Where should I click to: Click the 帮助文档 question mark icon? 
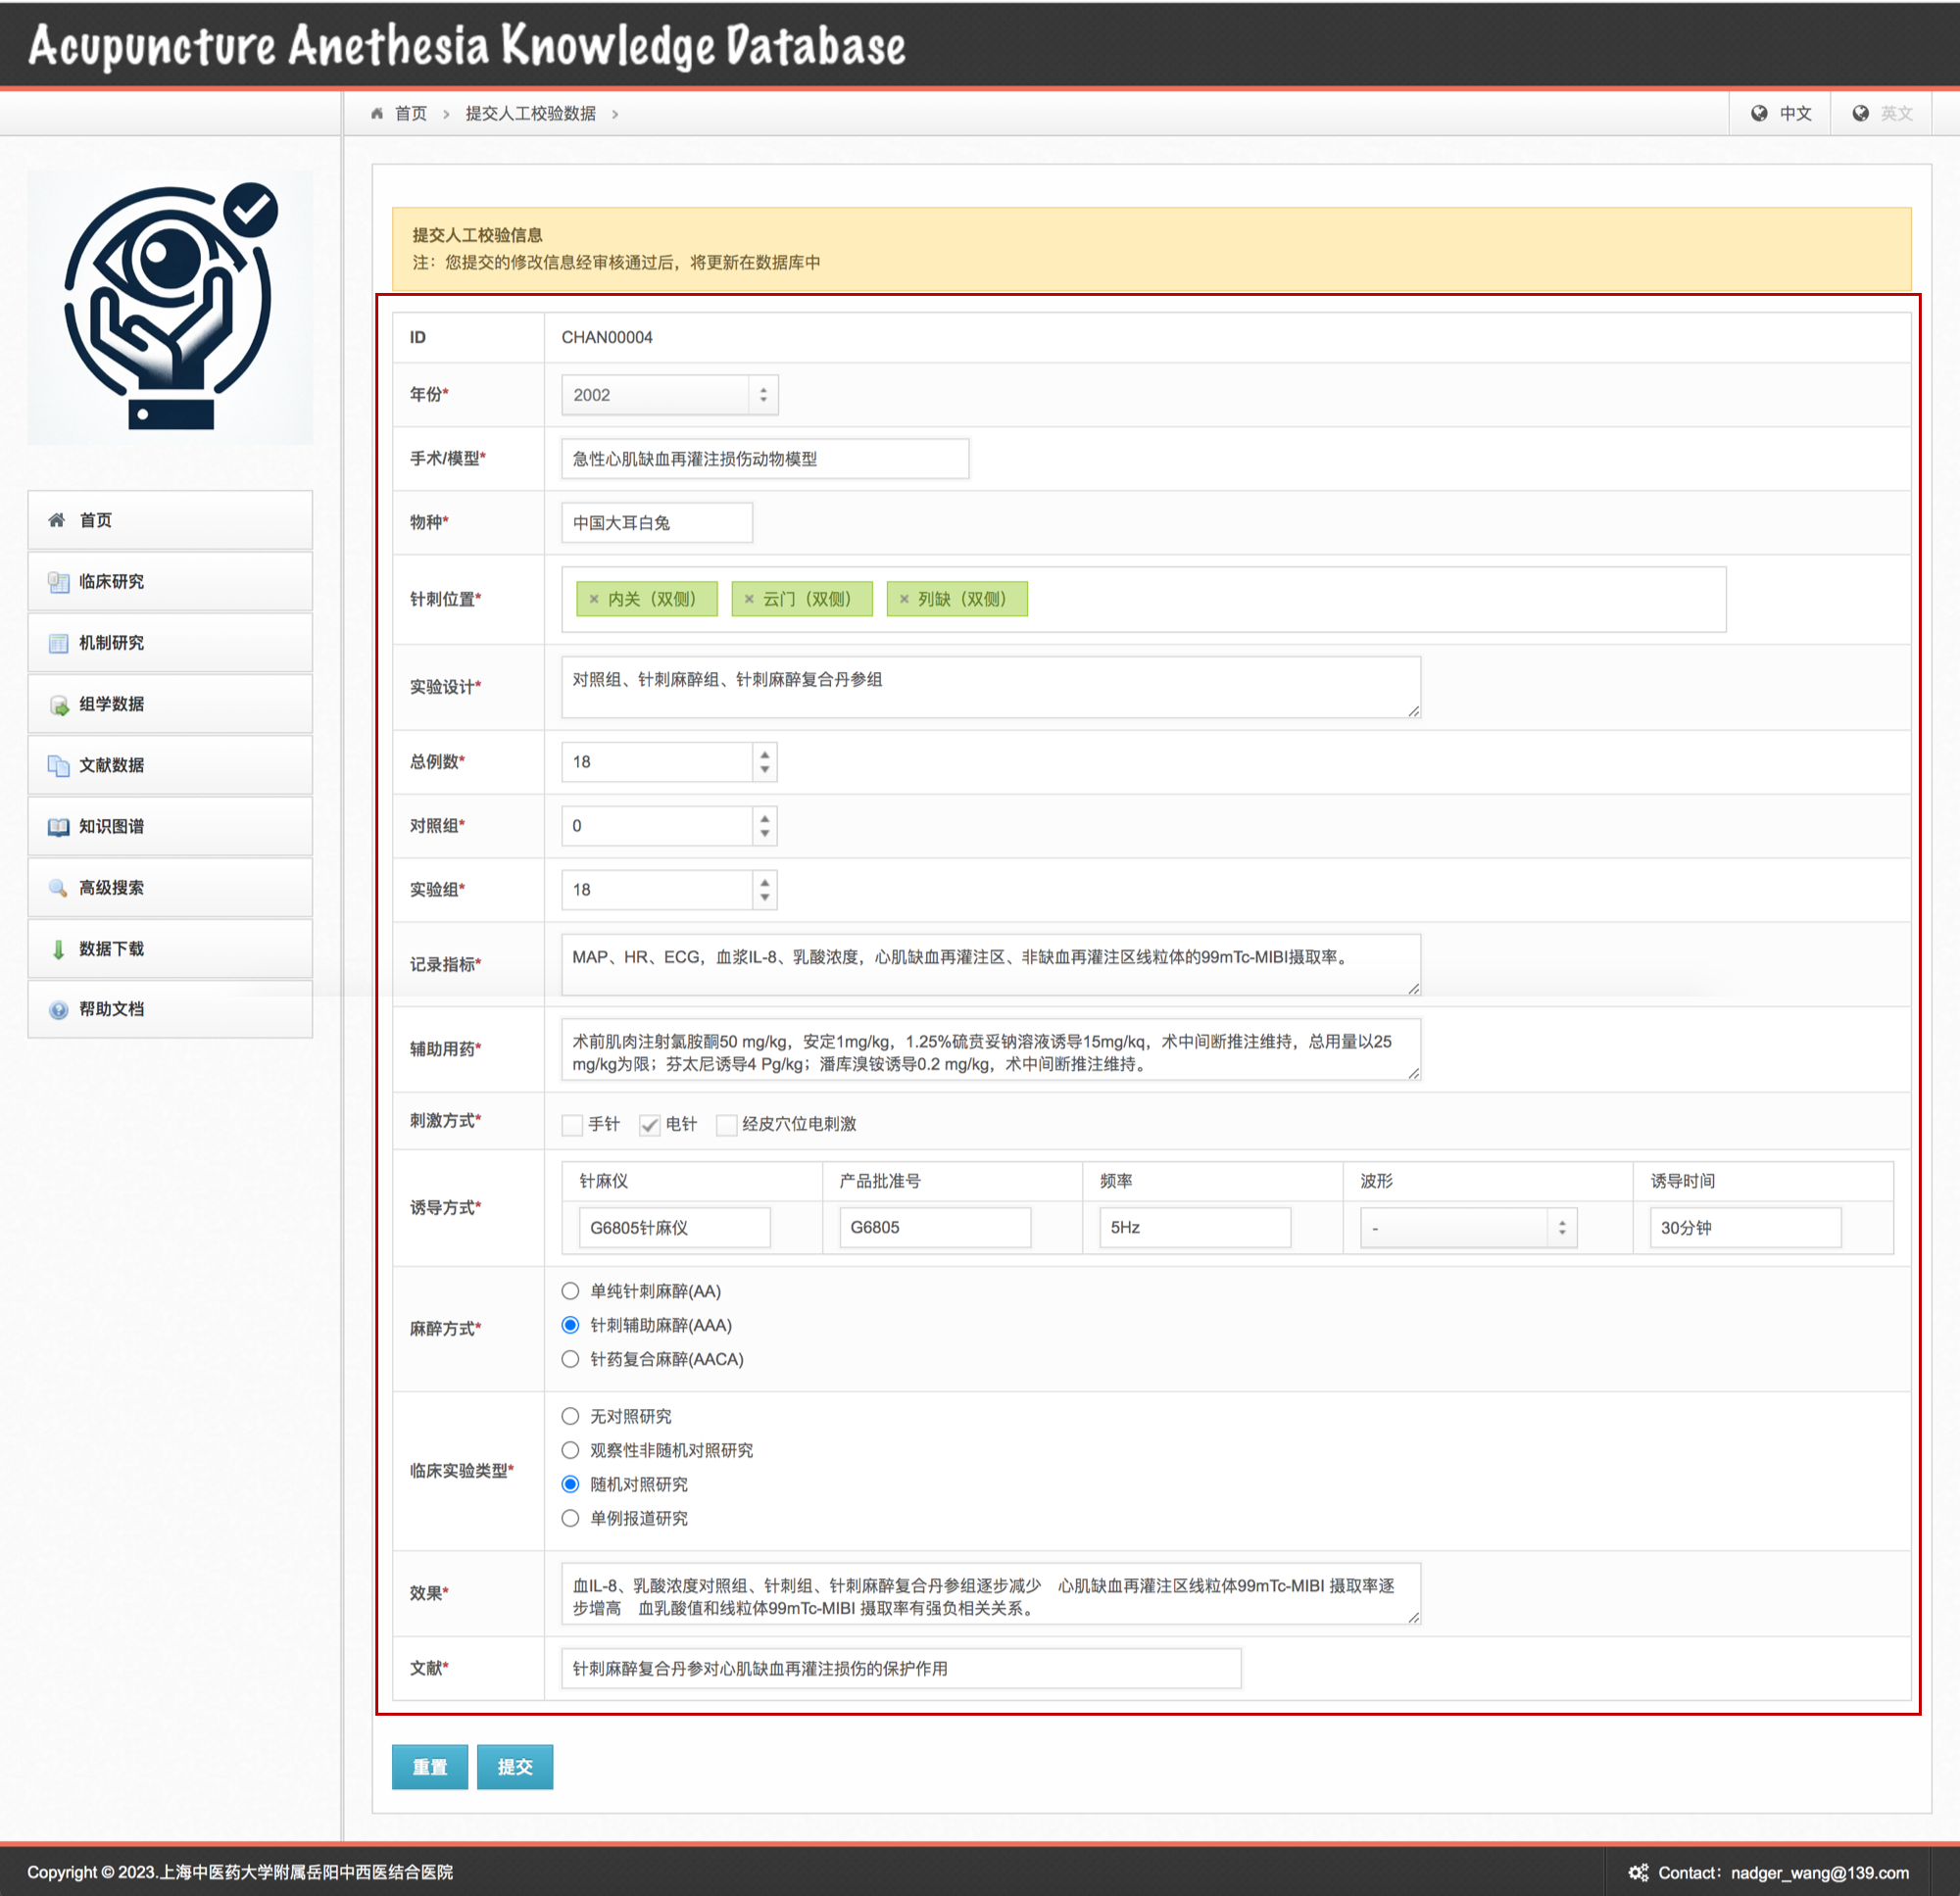[59, 1010]
